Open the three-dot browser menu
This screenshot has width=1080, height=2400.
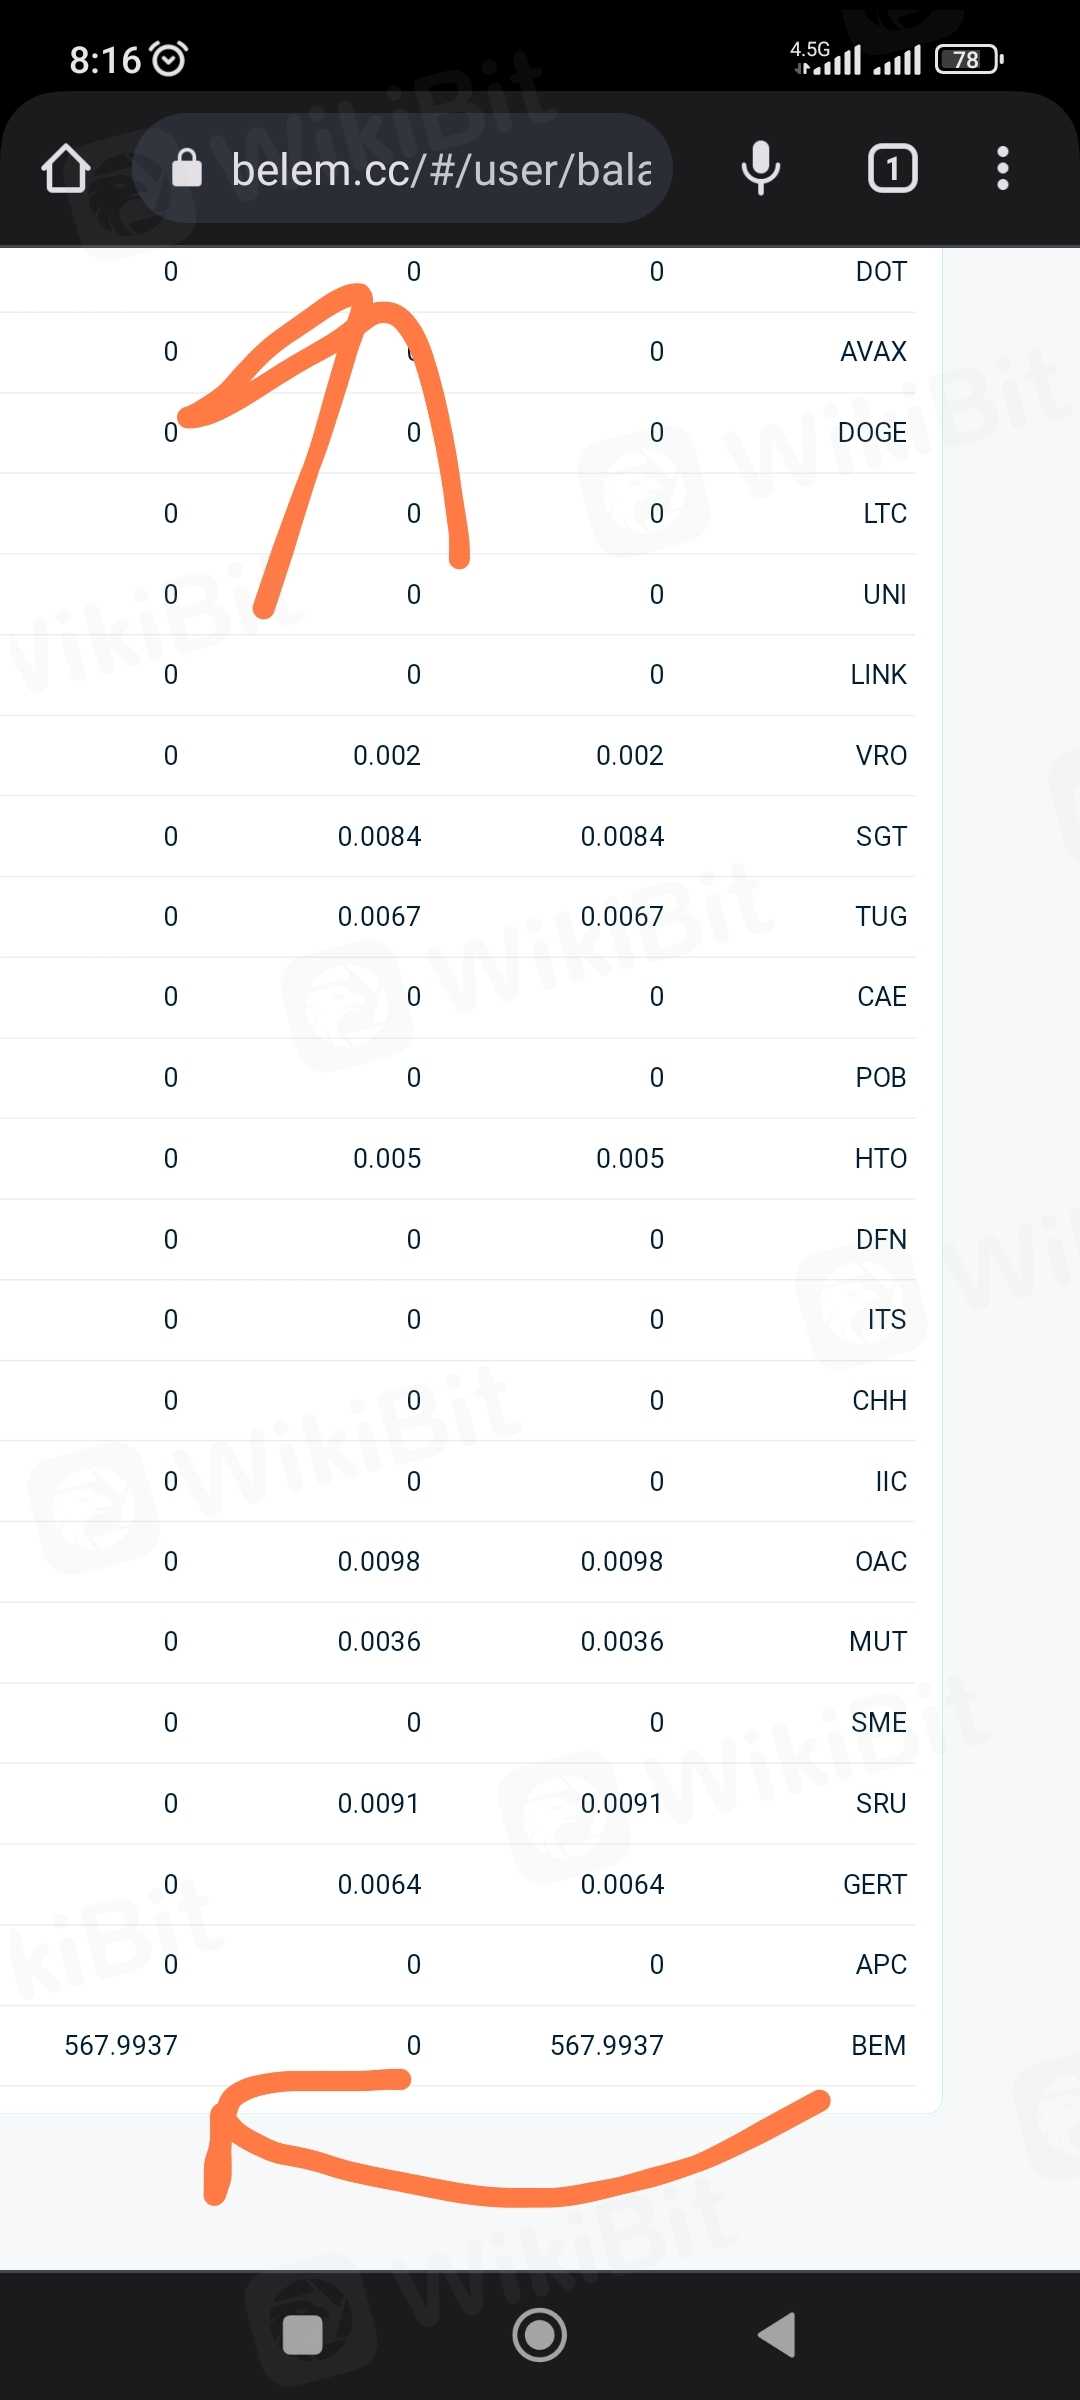pos(1002,168)
